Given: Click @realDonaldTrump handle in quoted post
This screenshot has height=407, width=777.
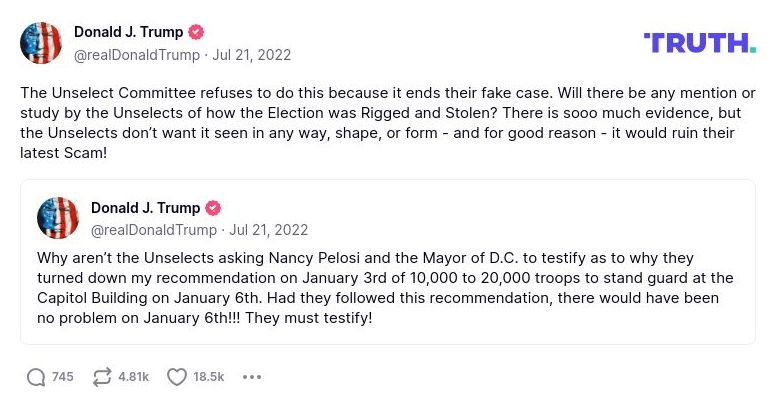Looking at the screenshot, I should (x=154, y=230).
